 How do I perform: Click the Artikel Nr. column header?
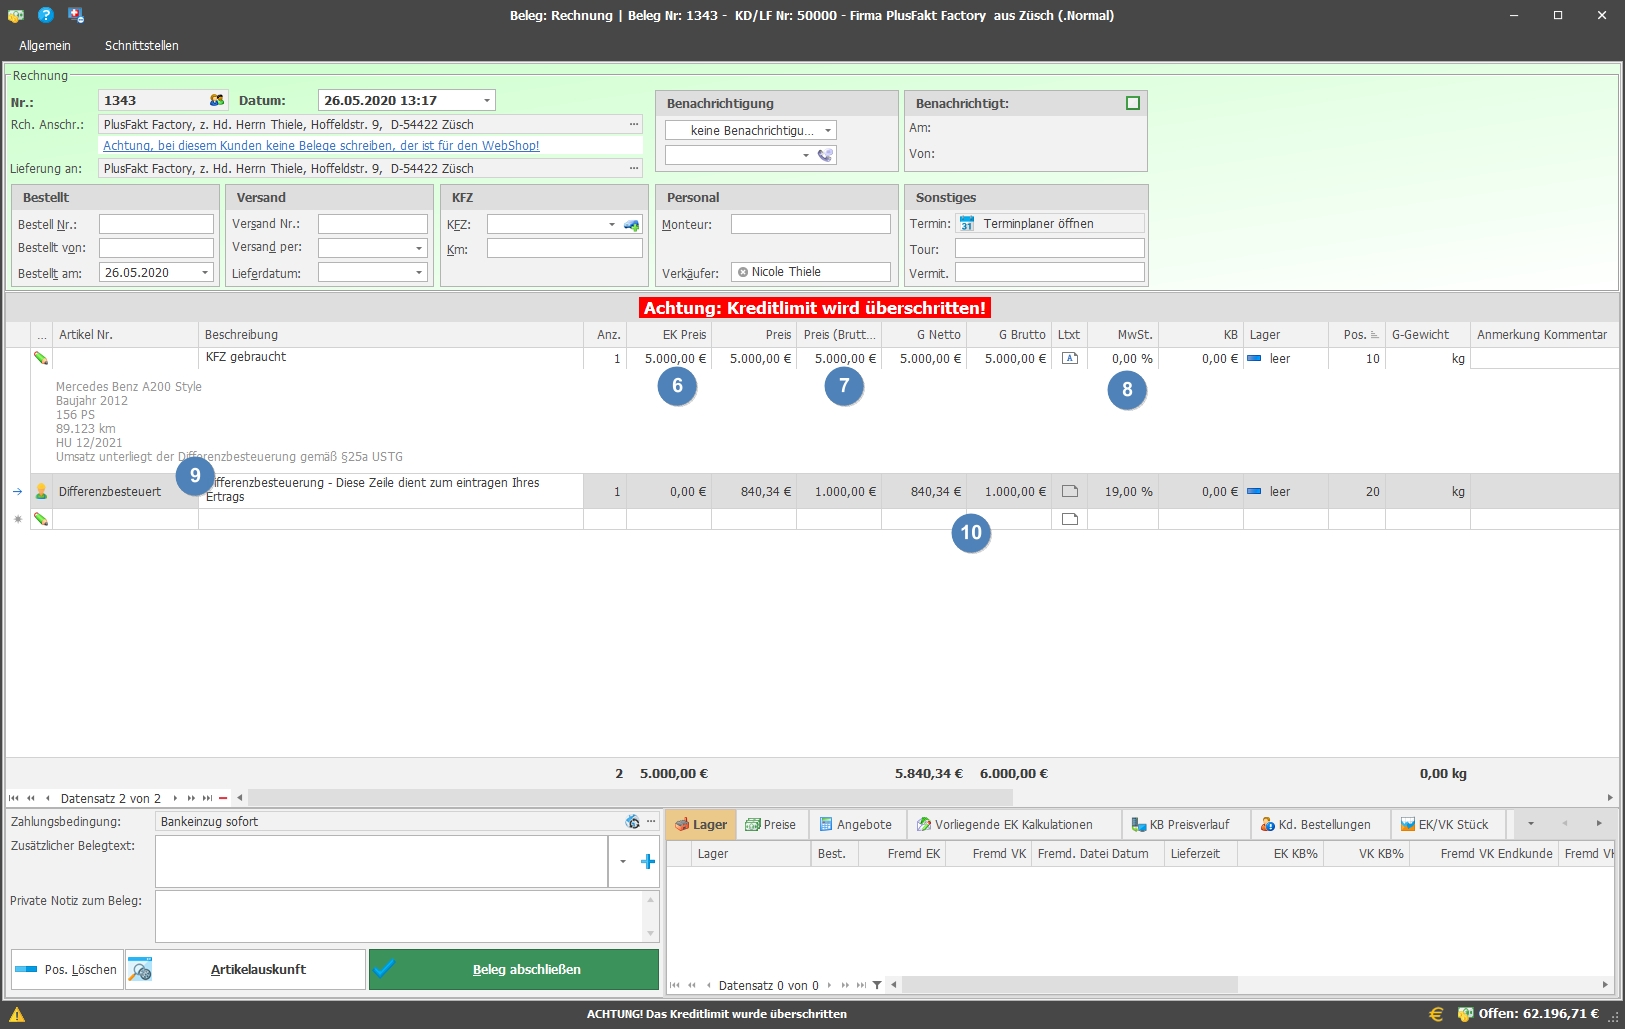(125, 335)
